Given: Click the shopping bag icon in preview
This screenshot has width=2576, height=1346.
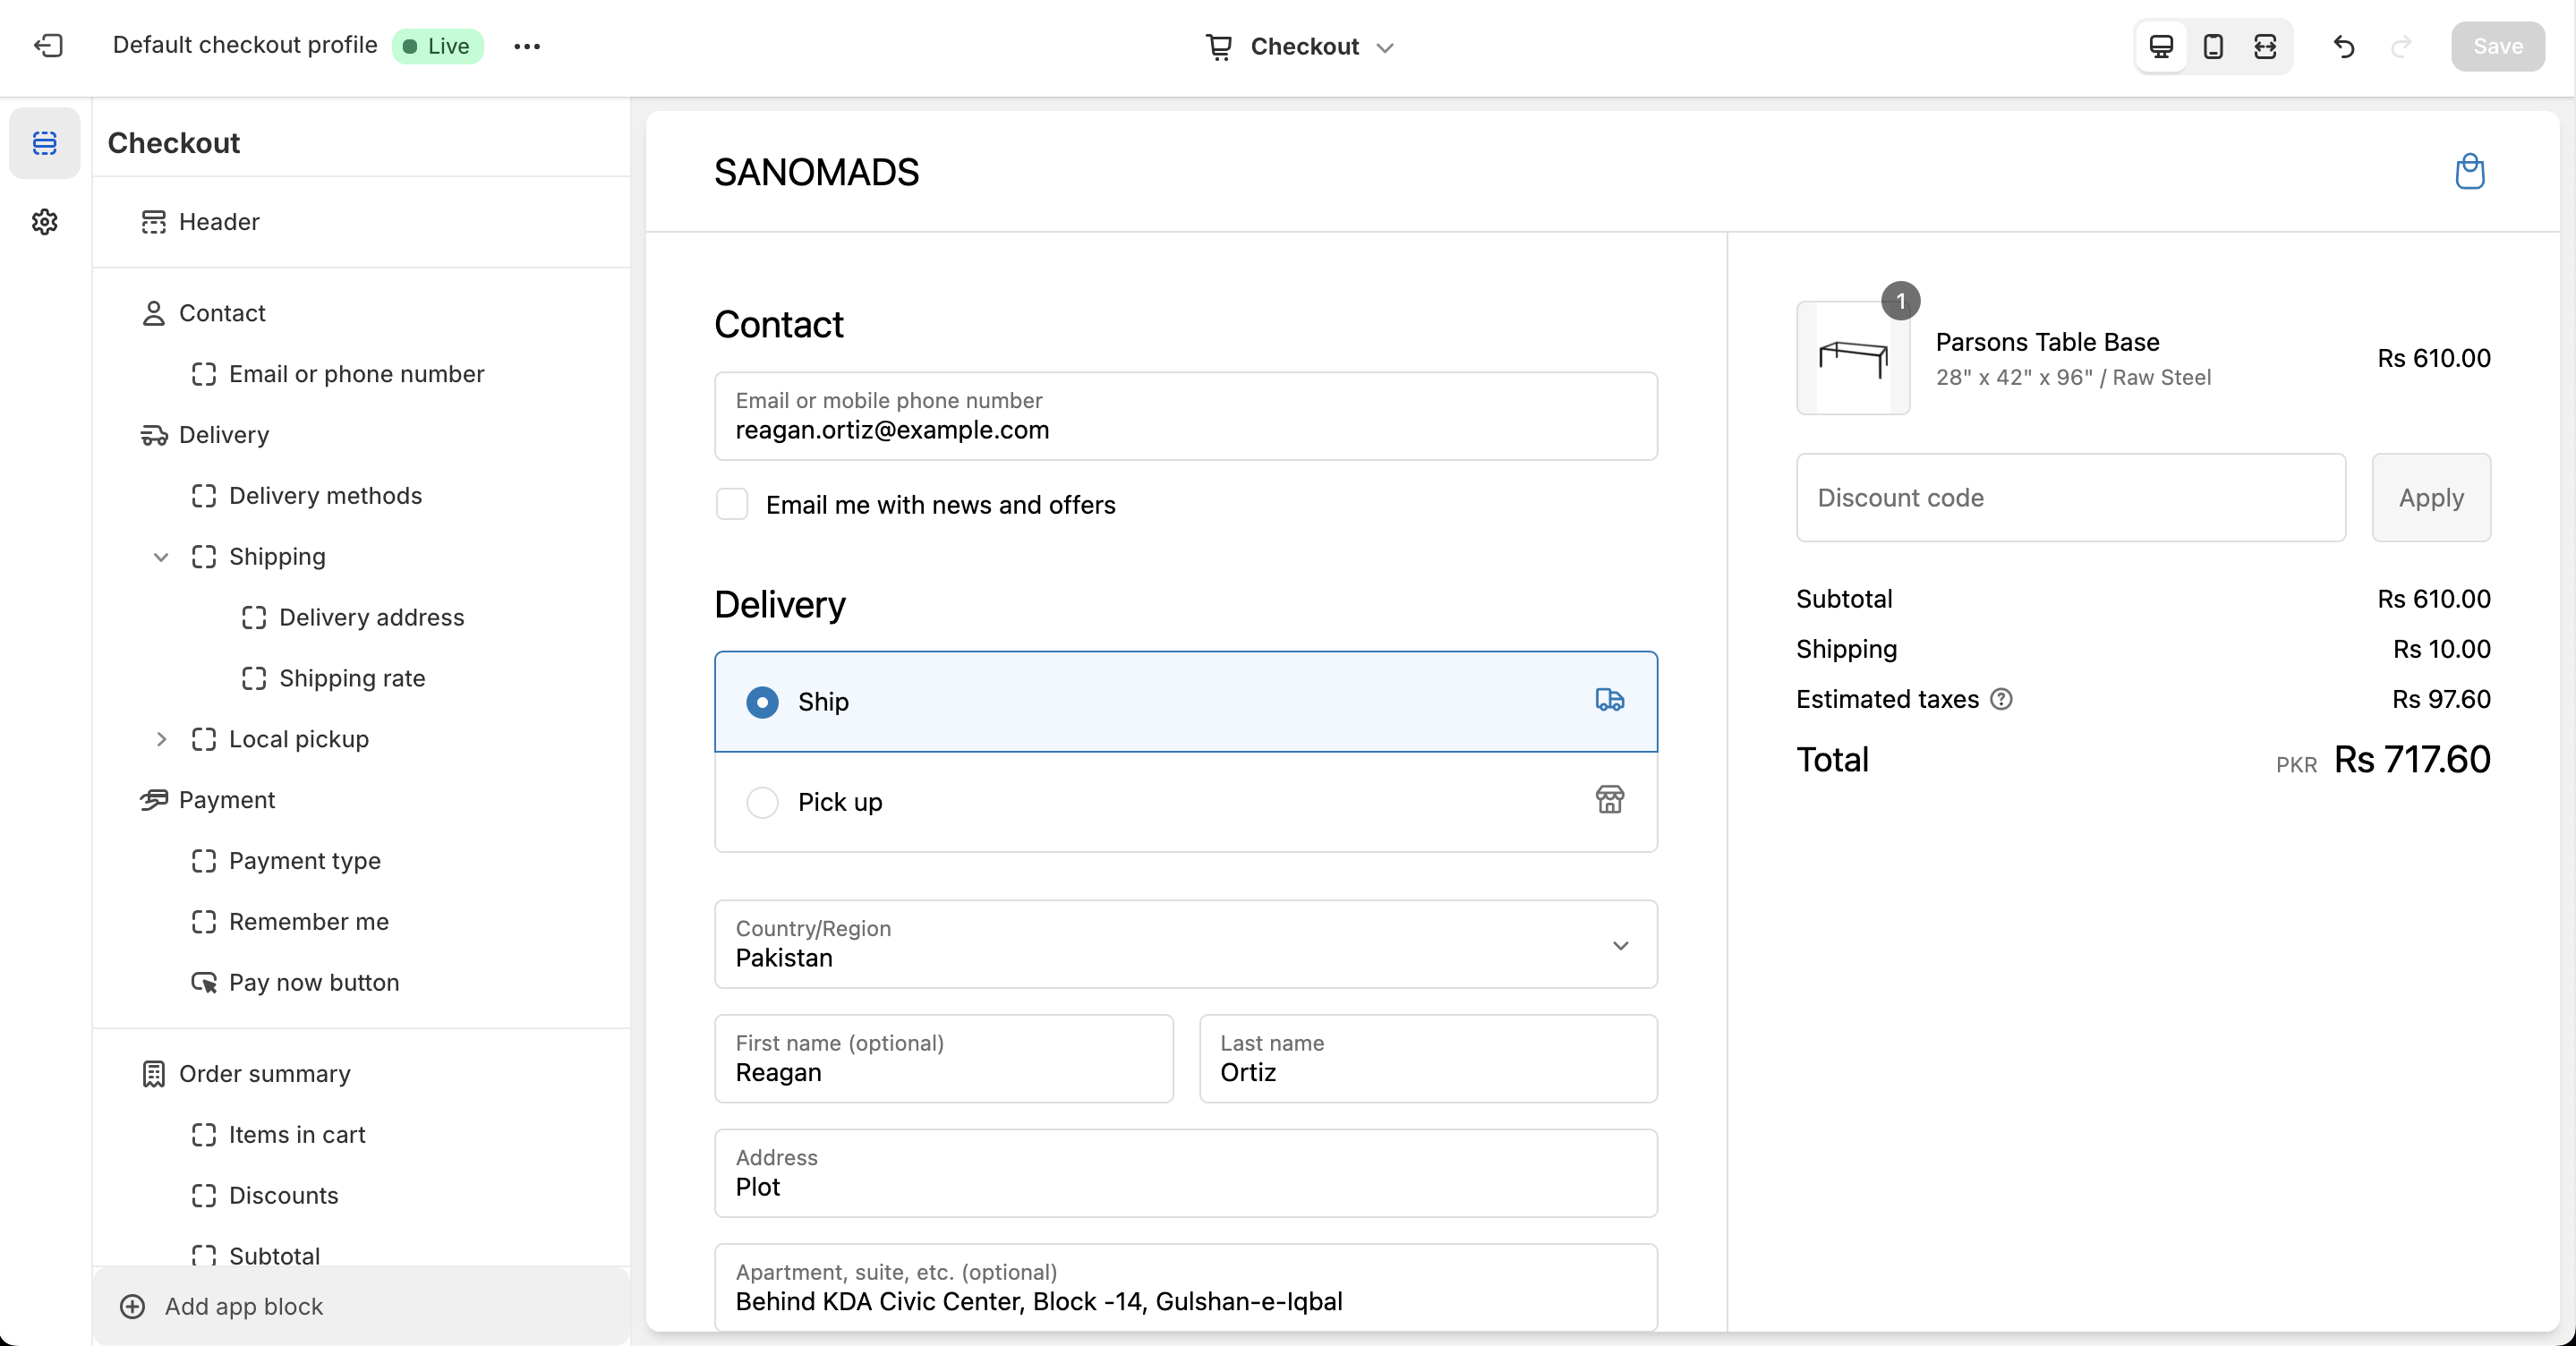Looking at the screenshot, I should (2469, 172).
